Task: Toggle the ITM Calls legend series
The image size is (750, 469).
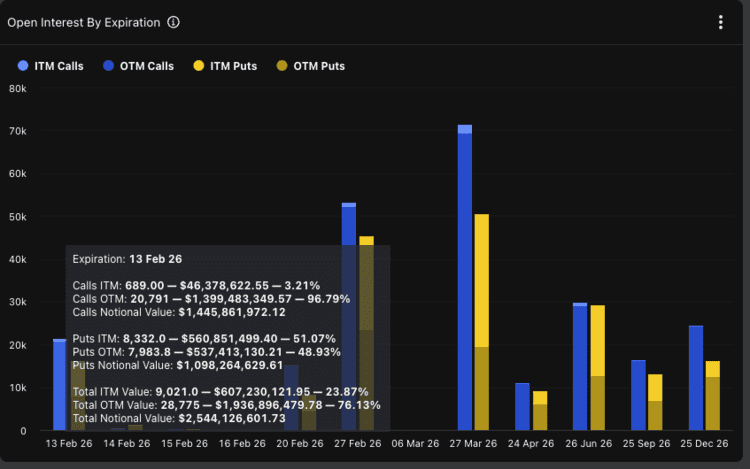Action: (54, 67)
